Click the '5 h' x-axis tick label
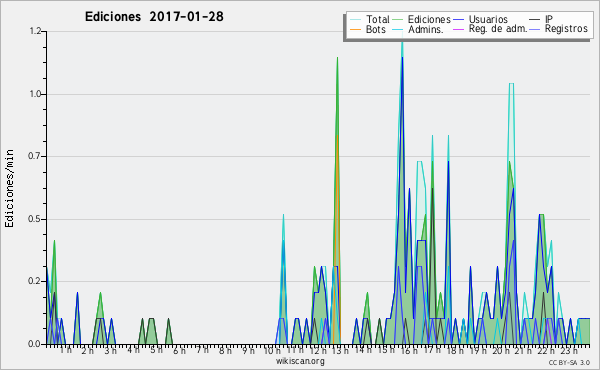Image resolution: width=600 pixels, height=370 pixels. [x=156, y=350]
